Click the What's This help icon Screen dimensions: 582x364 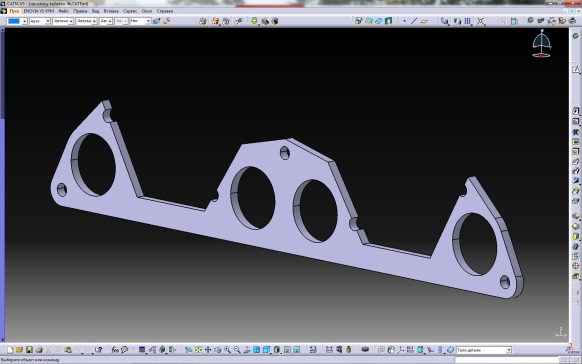(98, 350)
